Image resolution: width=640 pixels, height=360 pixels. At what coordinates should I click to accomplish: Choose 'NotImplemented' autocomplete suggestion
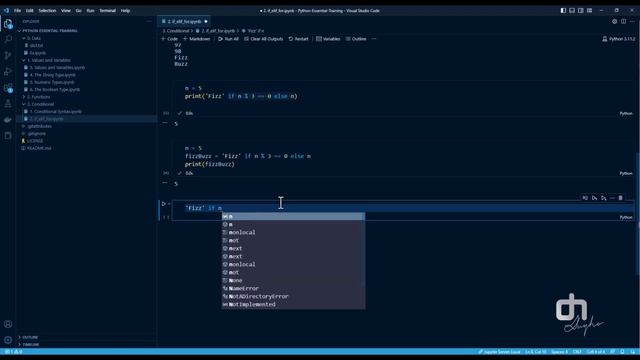click(x=293, y=304)
